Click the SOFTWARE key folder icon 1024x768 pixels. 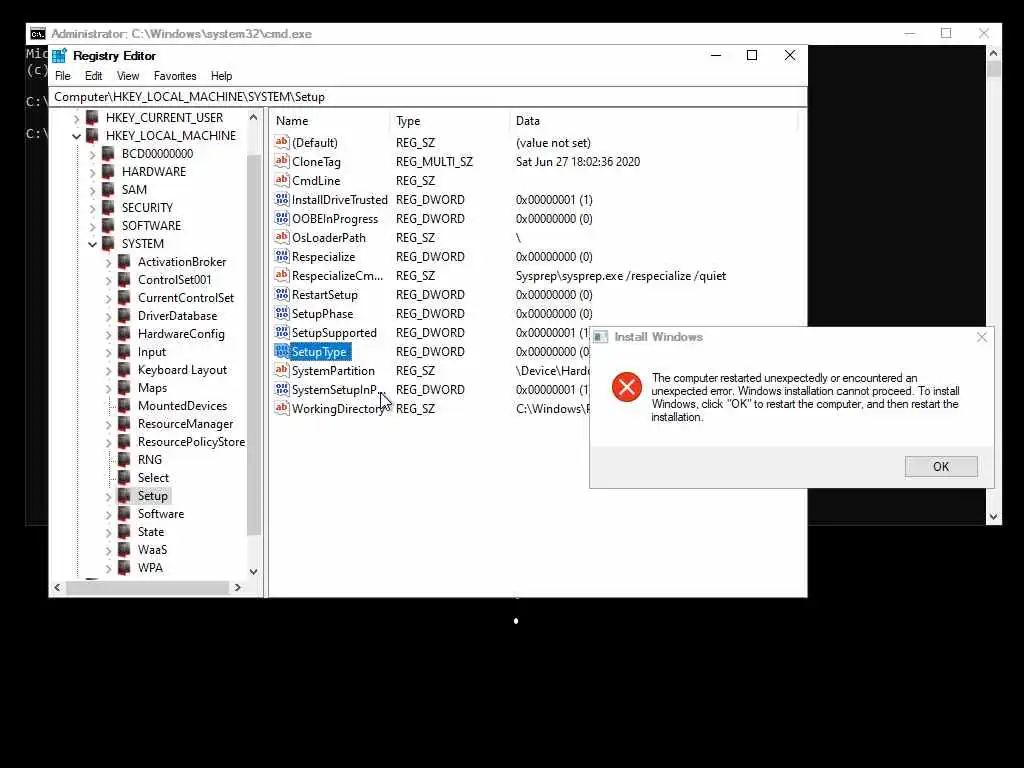(x=108, y=225)
